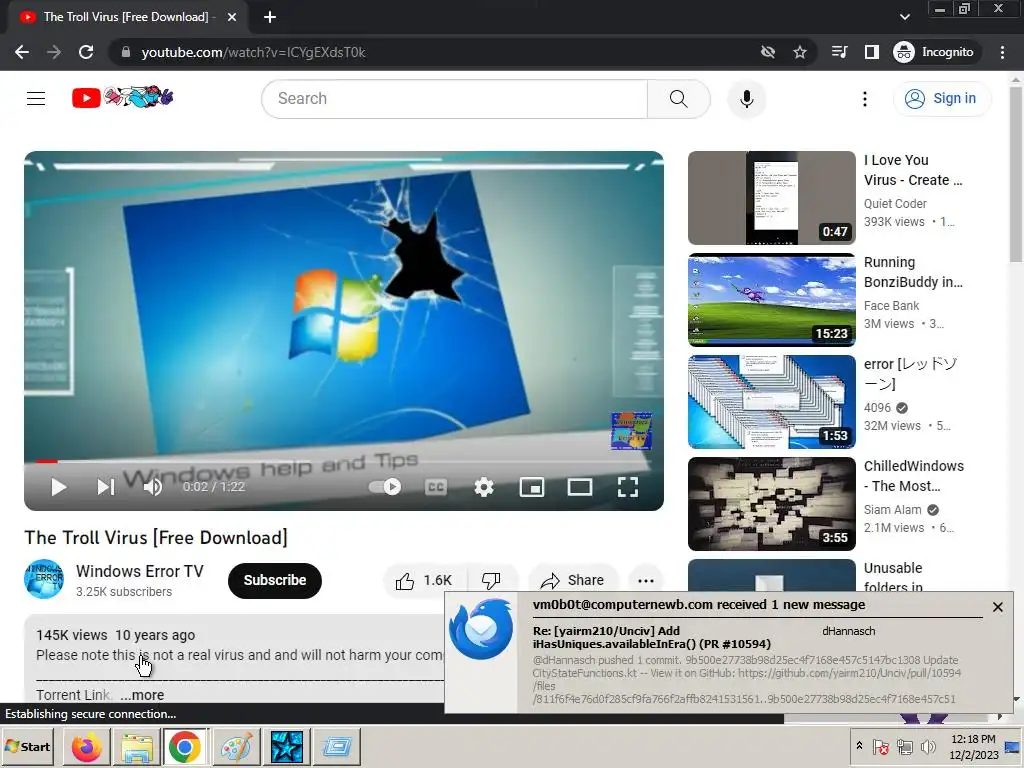Play the video

click(59, 487)
